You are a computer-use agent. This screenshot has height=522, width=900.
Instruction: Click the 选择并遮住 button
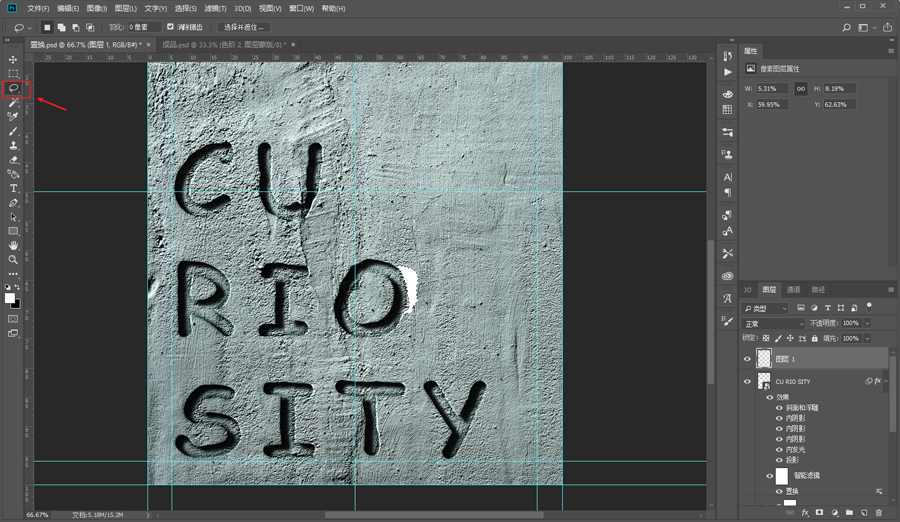point(244,27)
